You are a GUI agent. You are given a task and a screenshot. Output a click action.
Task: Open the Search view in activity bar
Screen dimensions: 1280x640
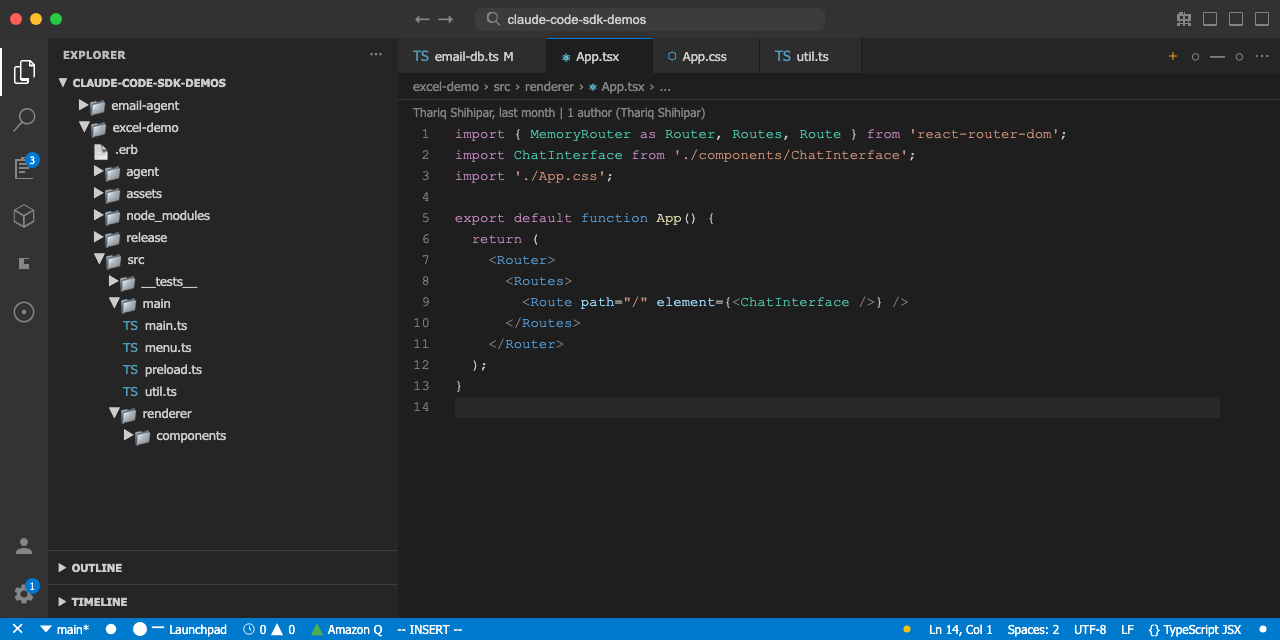pos(24,120)
